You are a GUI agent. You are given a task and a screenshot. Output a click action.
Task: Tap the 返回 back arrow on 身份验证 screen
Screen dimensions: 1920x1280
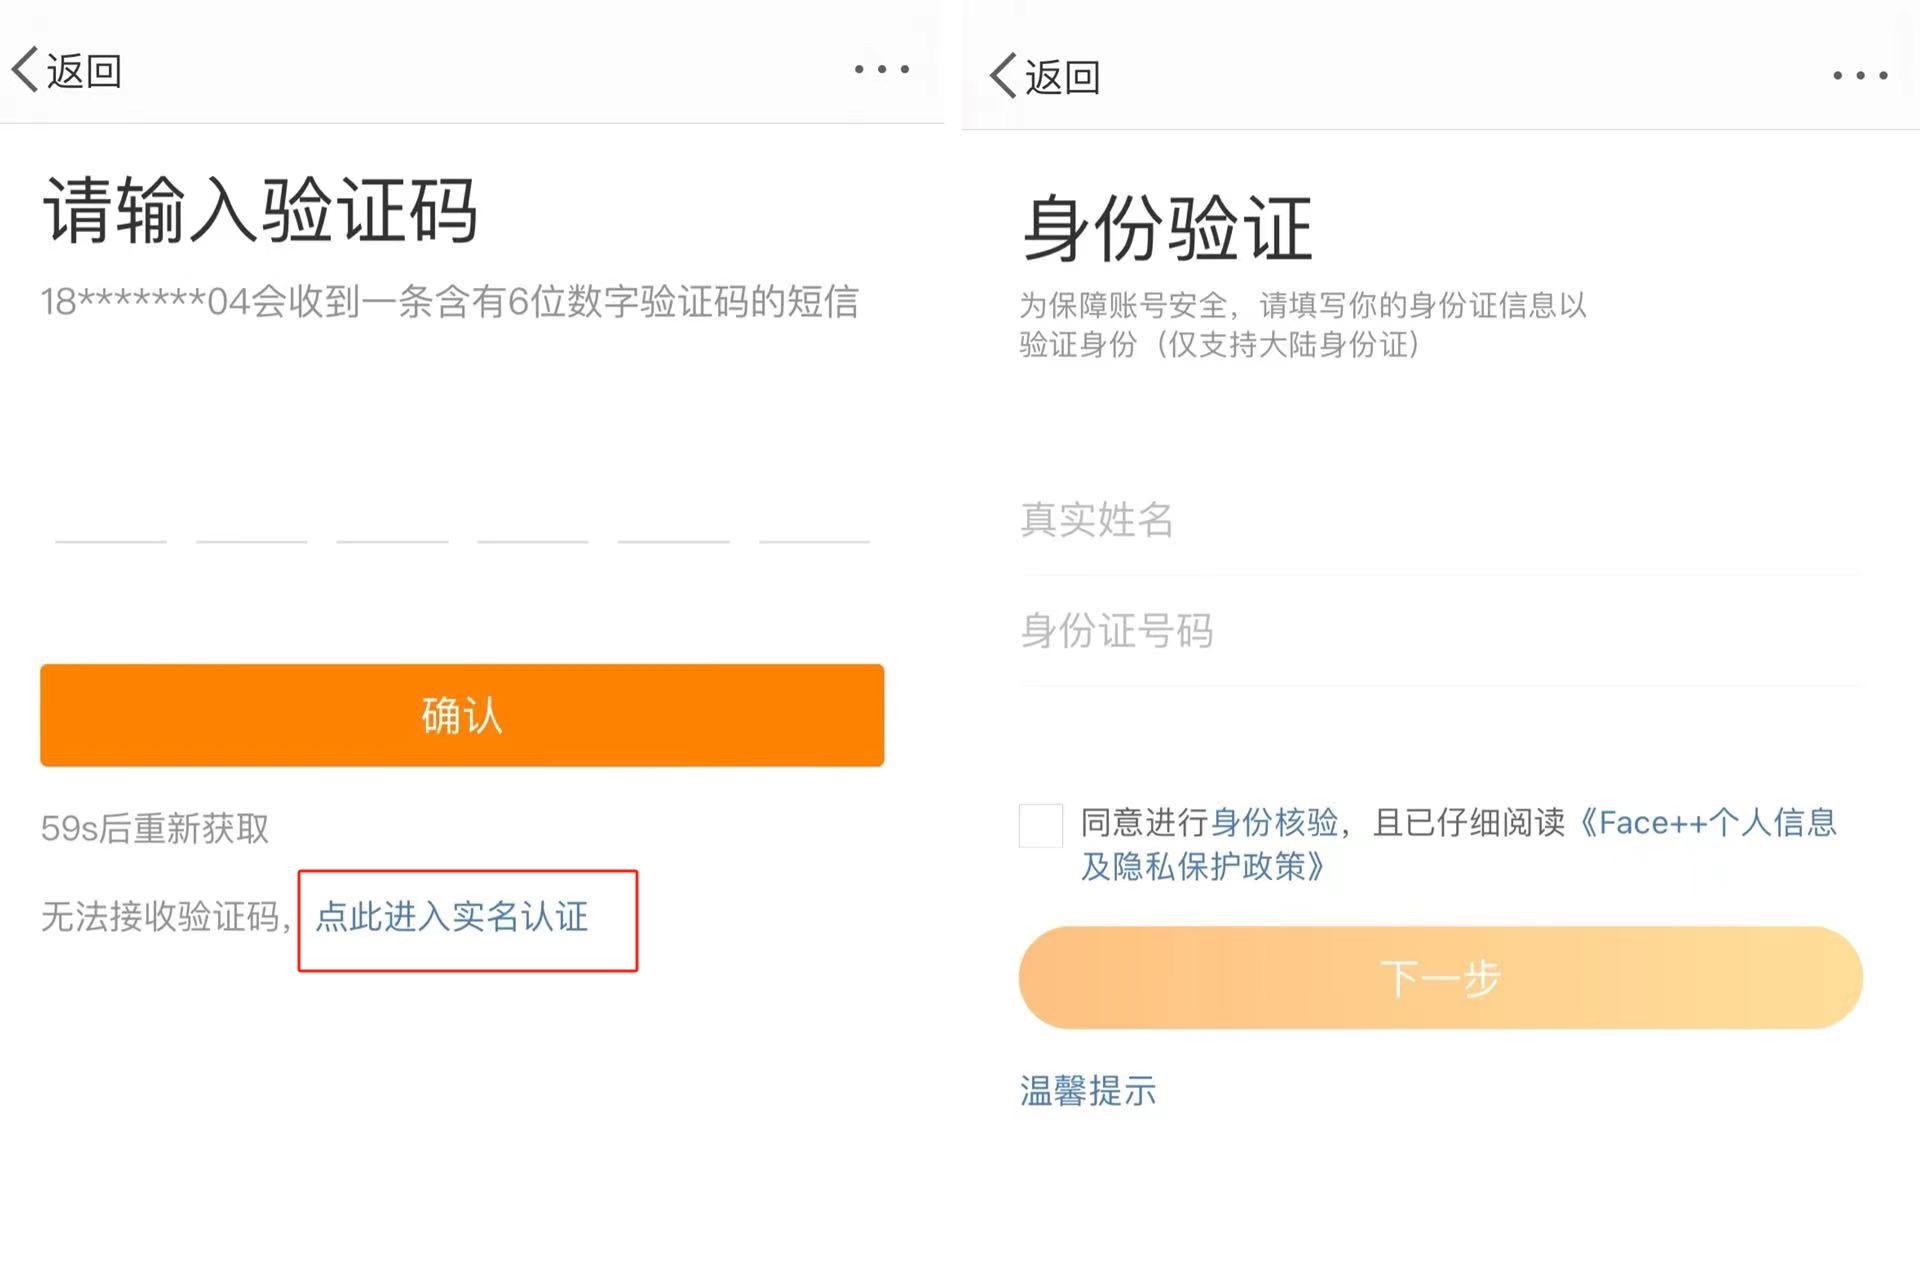coord(1045,76)
